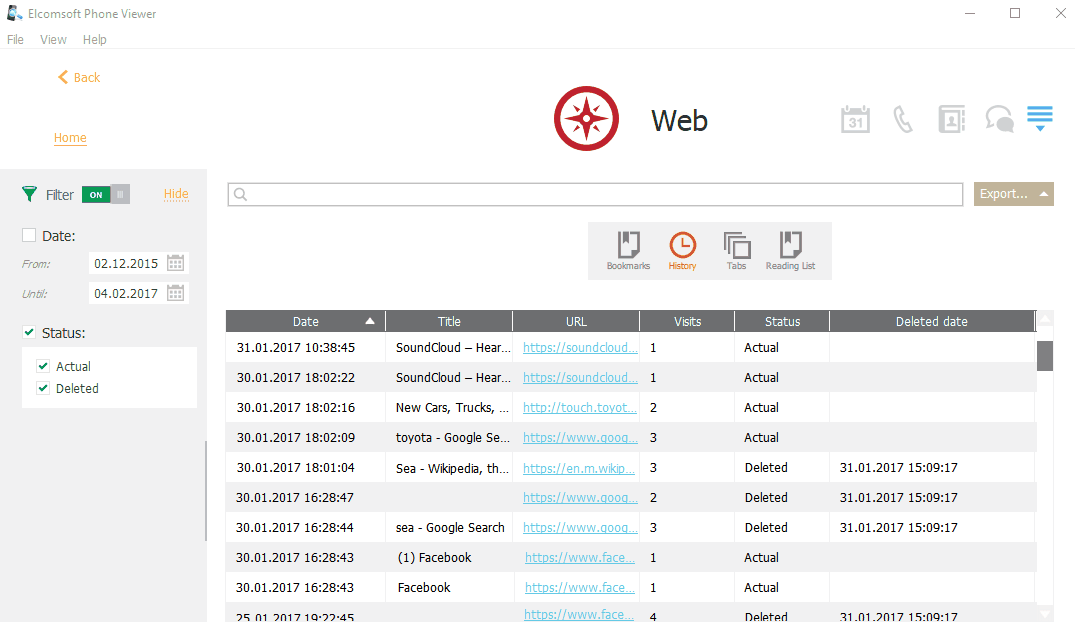Toggle the Filter ON switch
Screen dimensions: 1075x622
point(106,195)
